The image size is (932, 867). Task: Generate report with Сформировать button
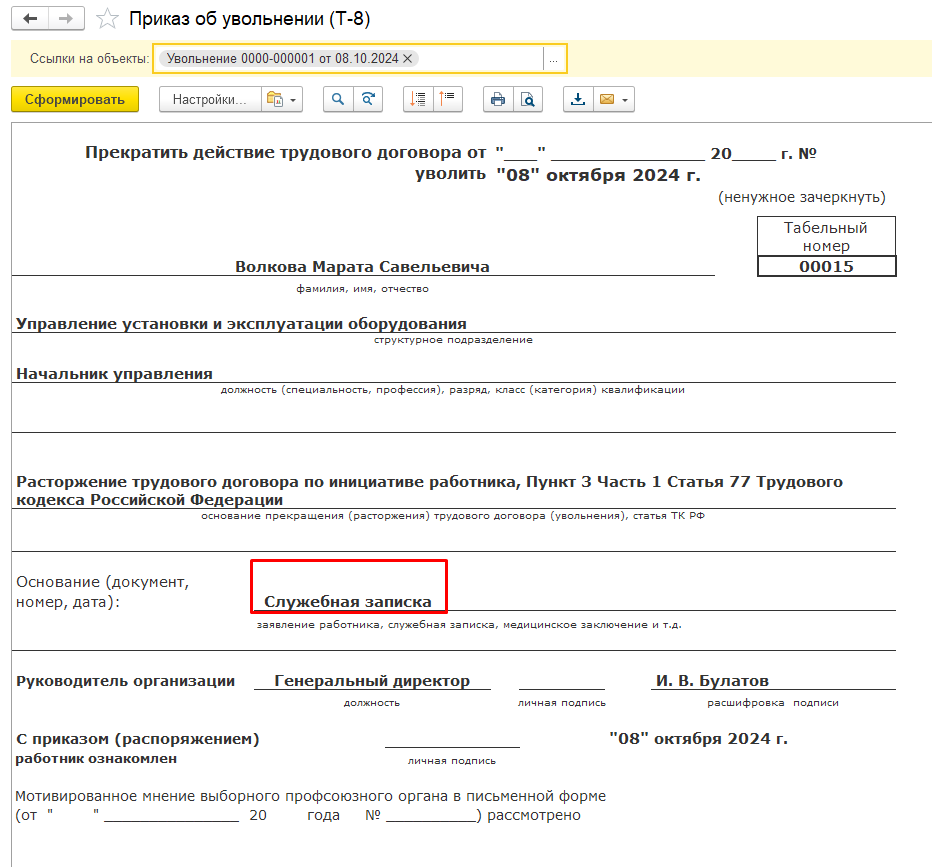click(75, 99)
